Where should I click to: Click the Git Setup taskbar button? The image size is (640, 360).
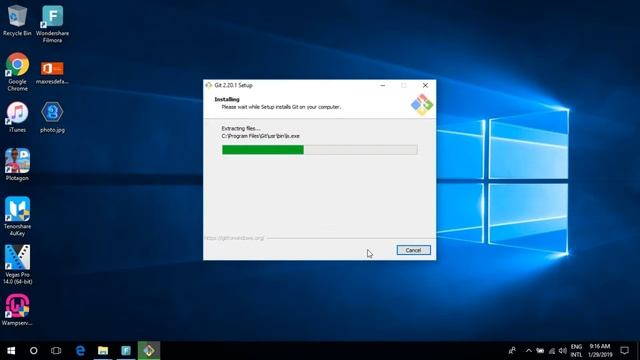click(149, 351)
